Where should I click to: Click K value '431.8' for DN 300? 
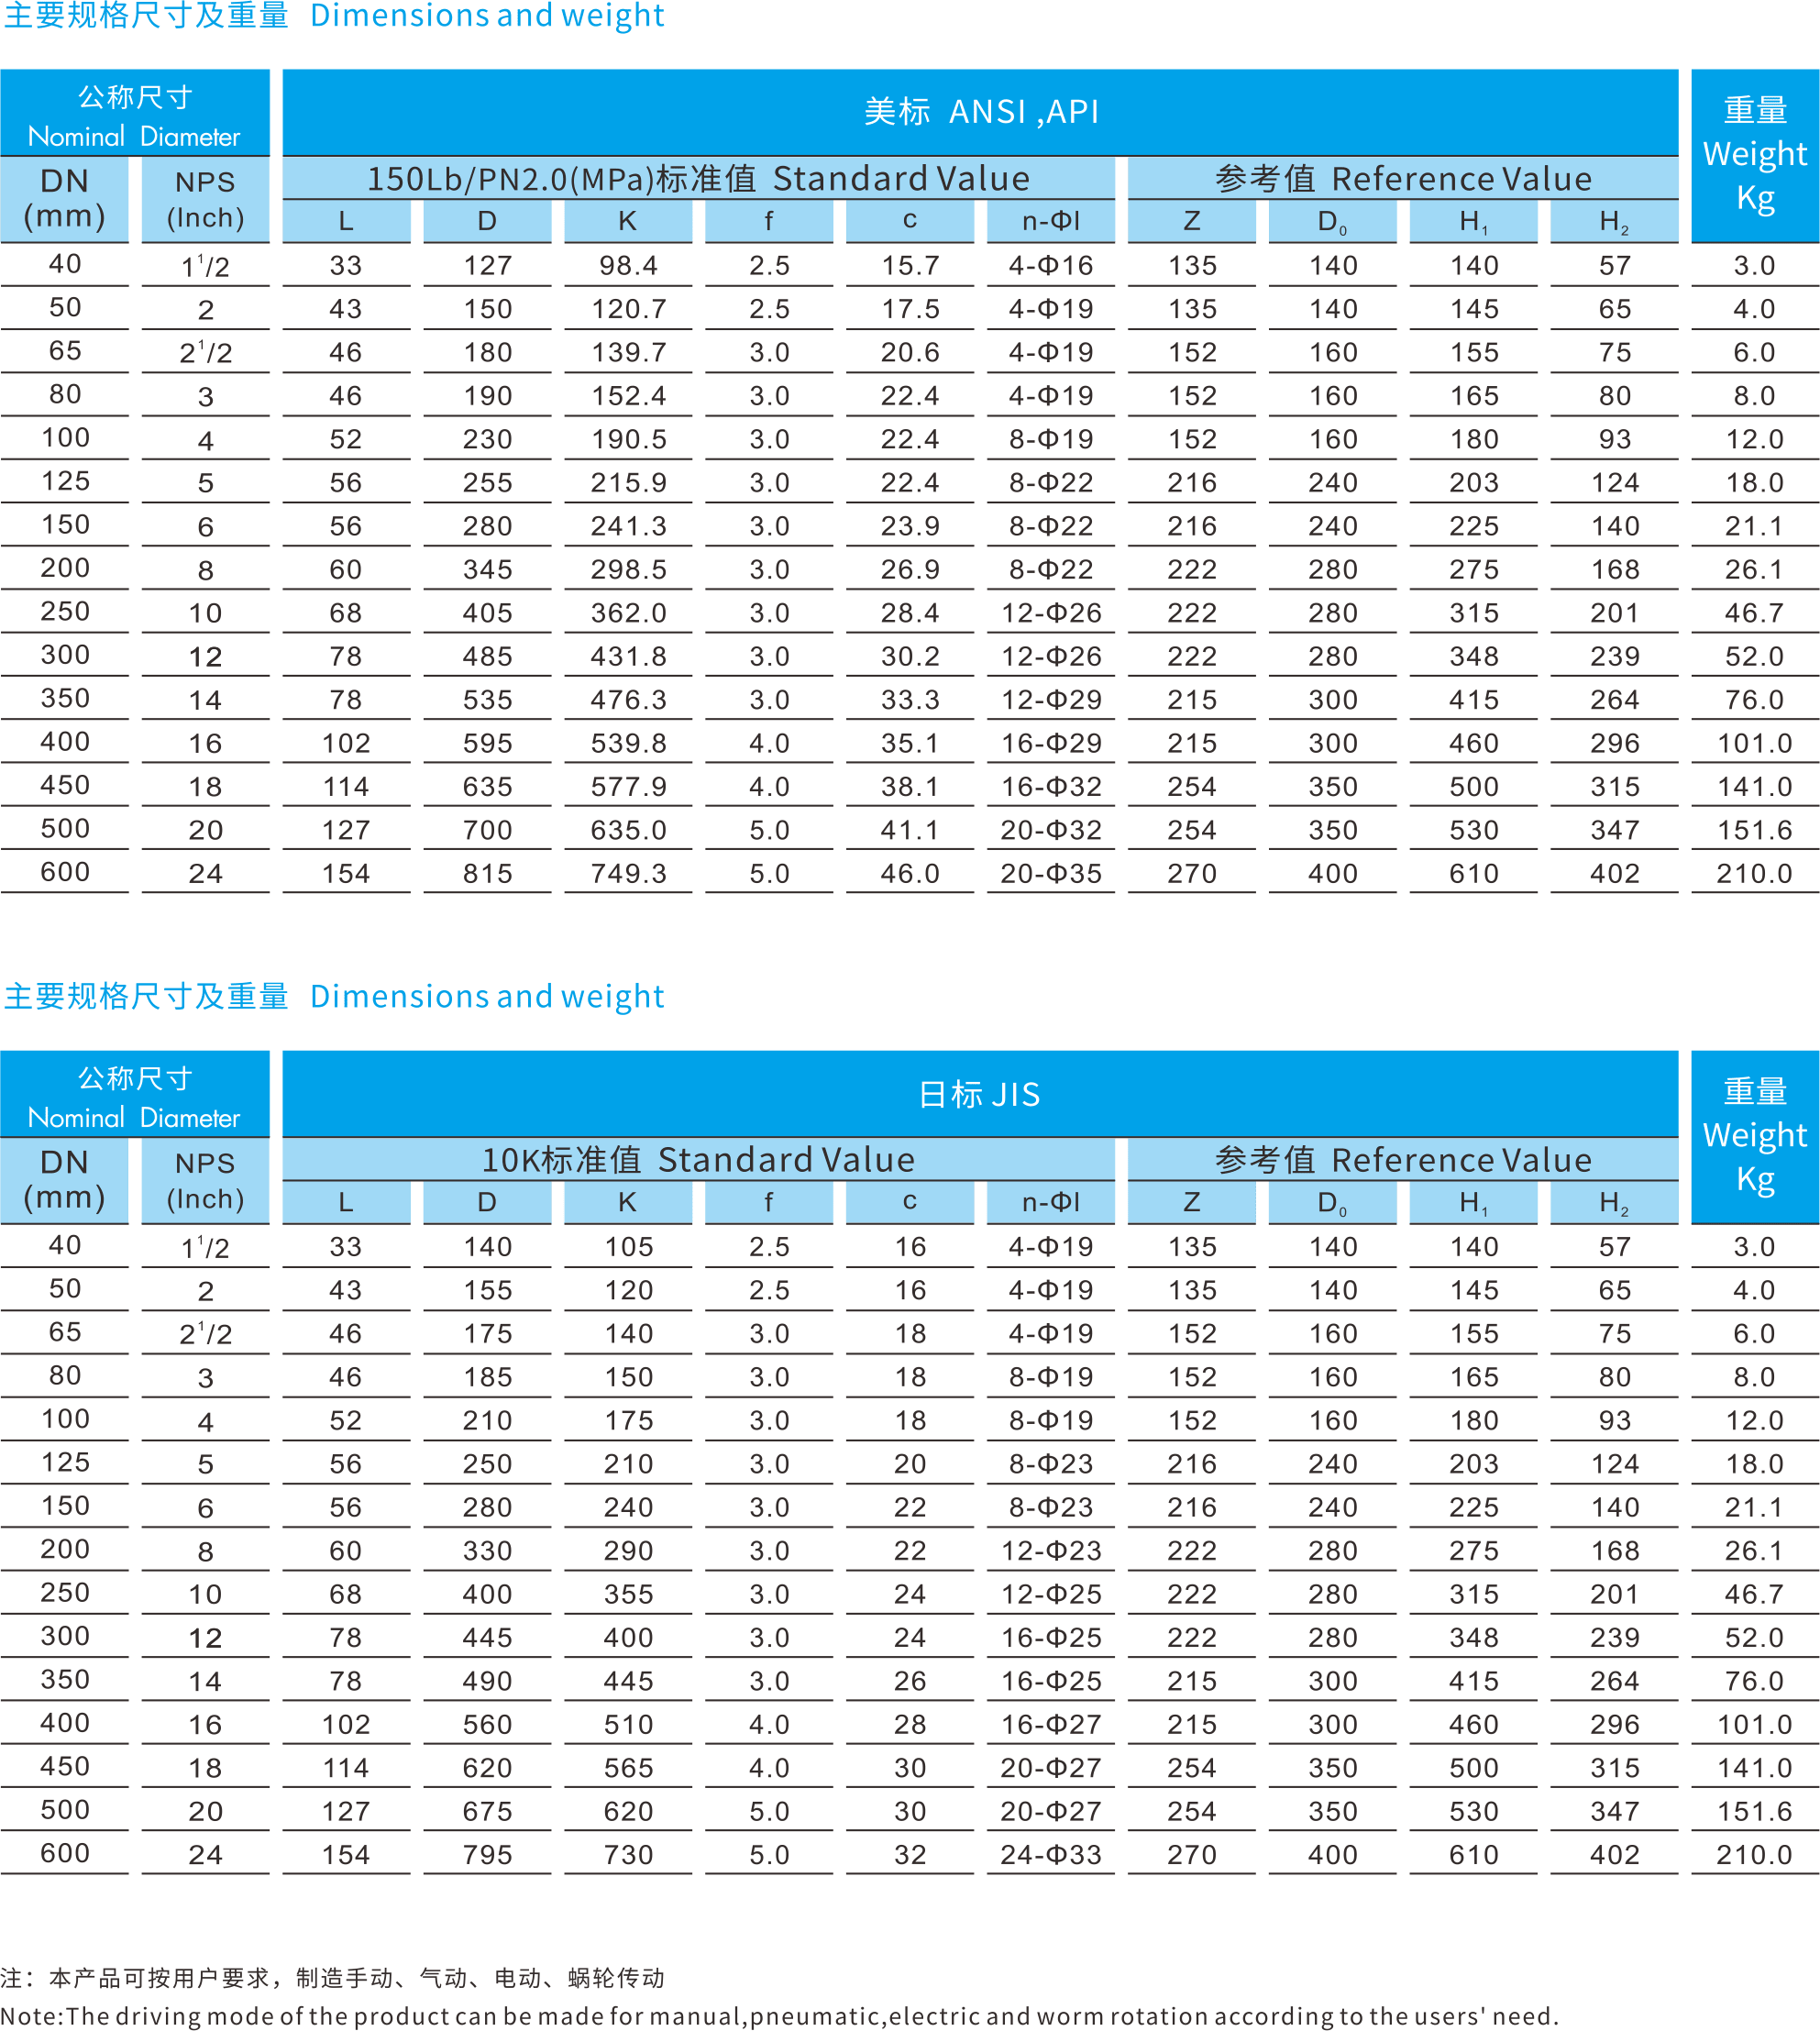628,657
